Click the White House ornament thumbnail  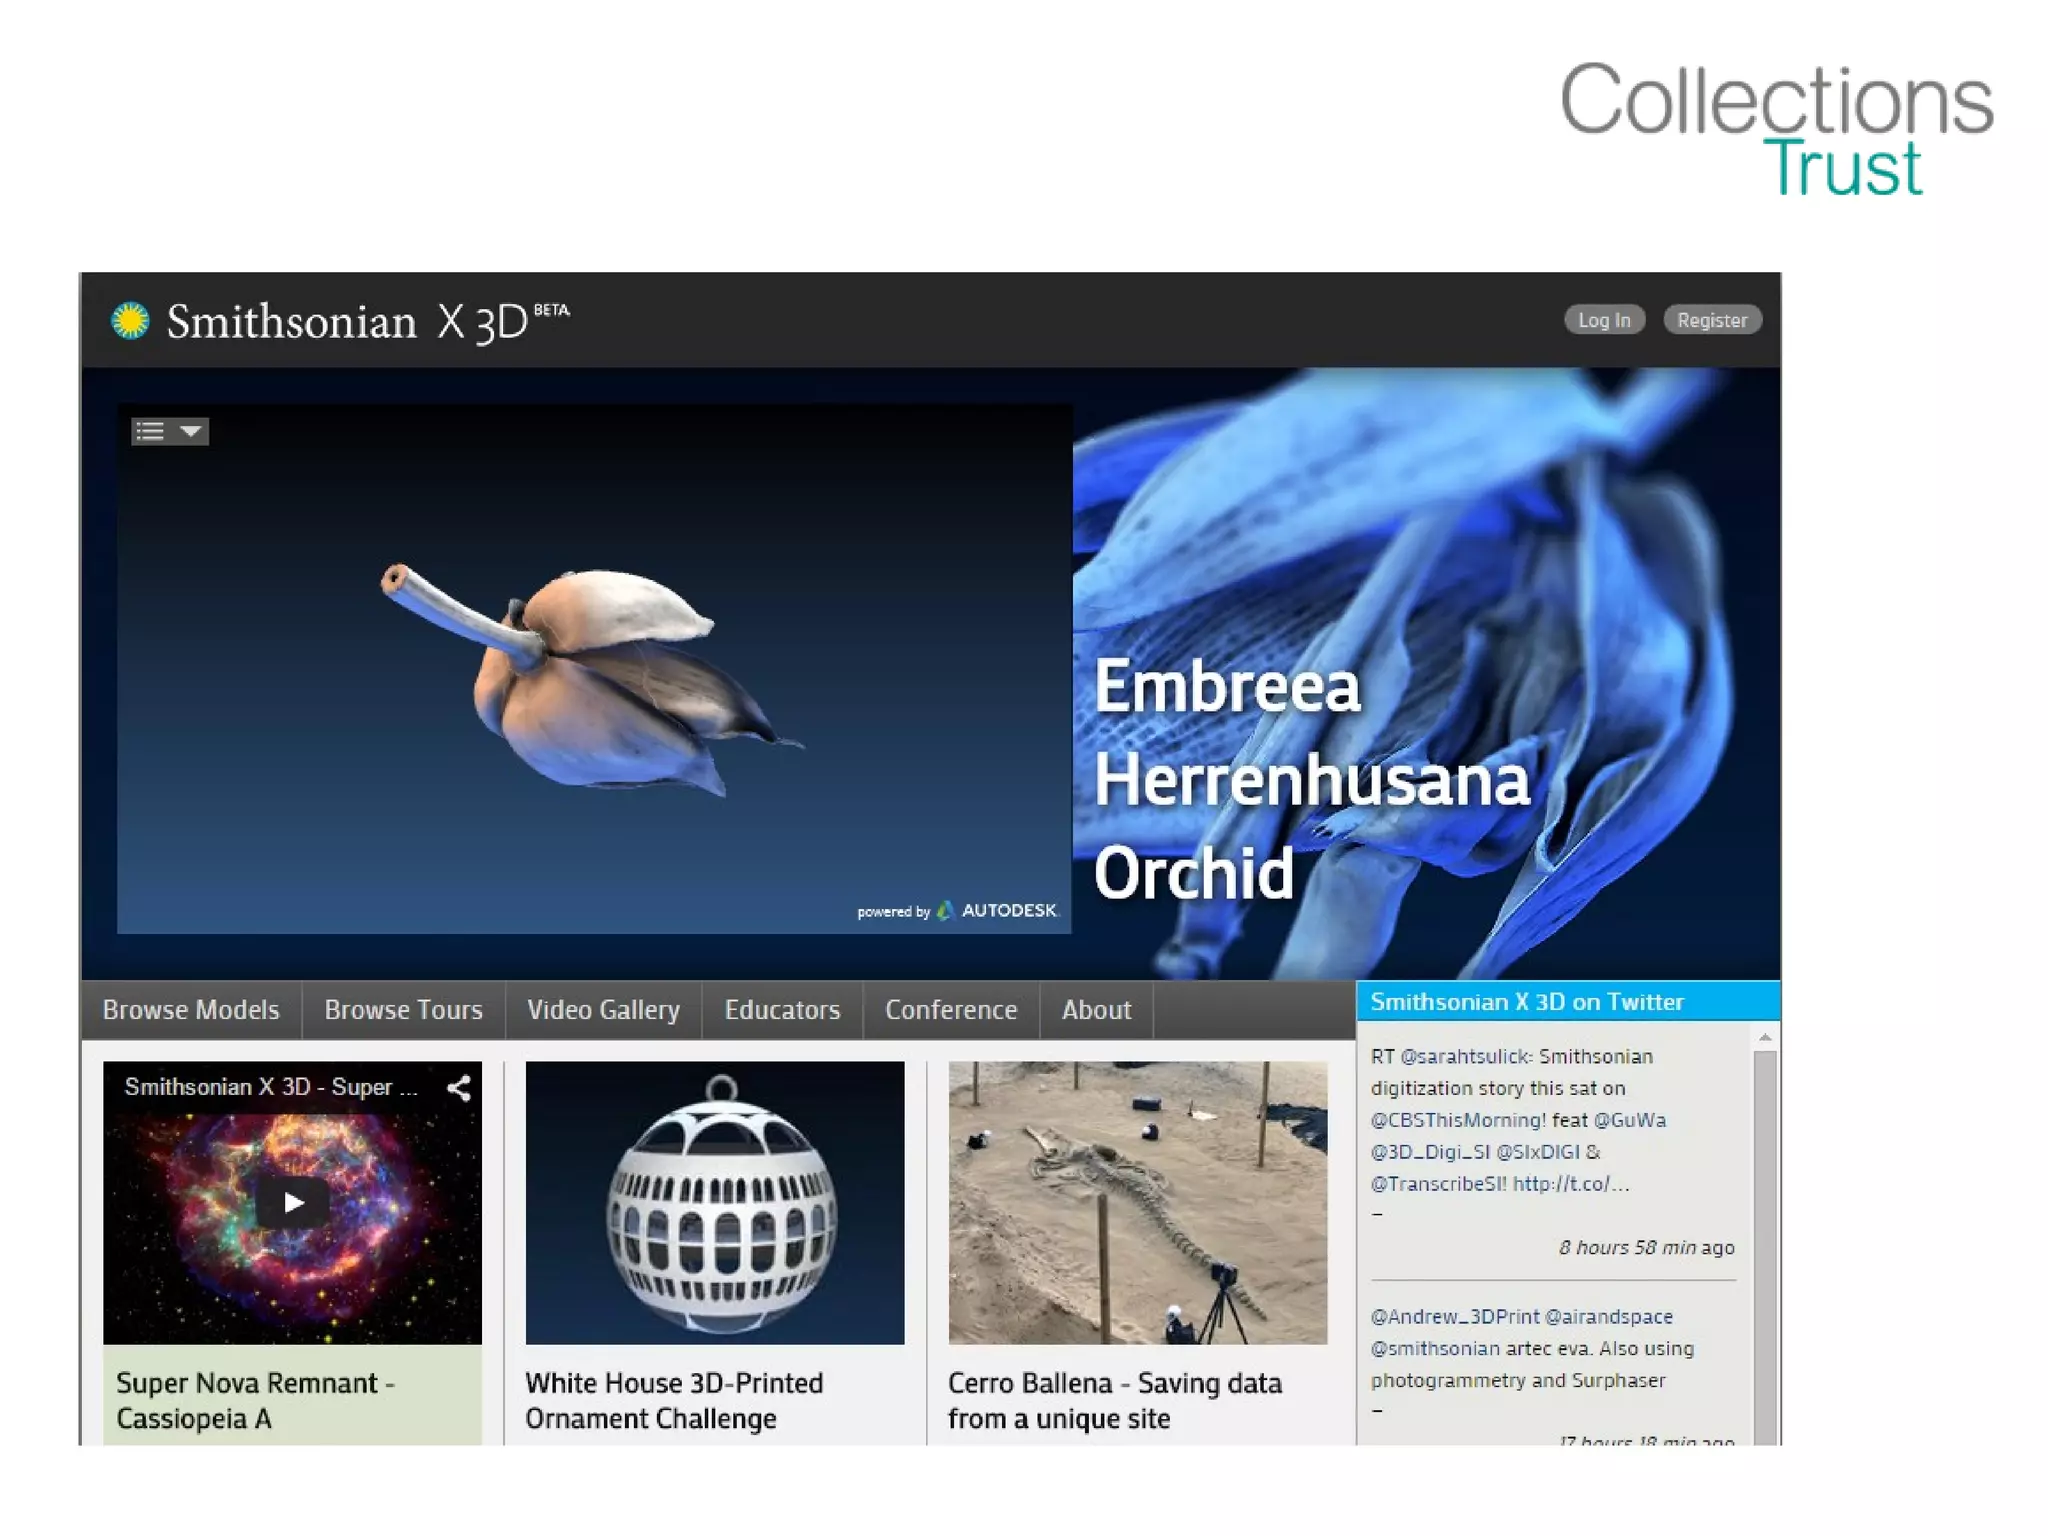coord(714,1202)
